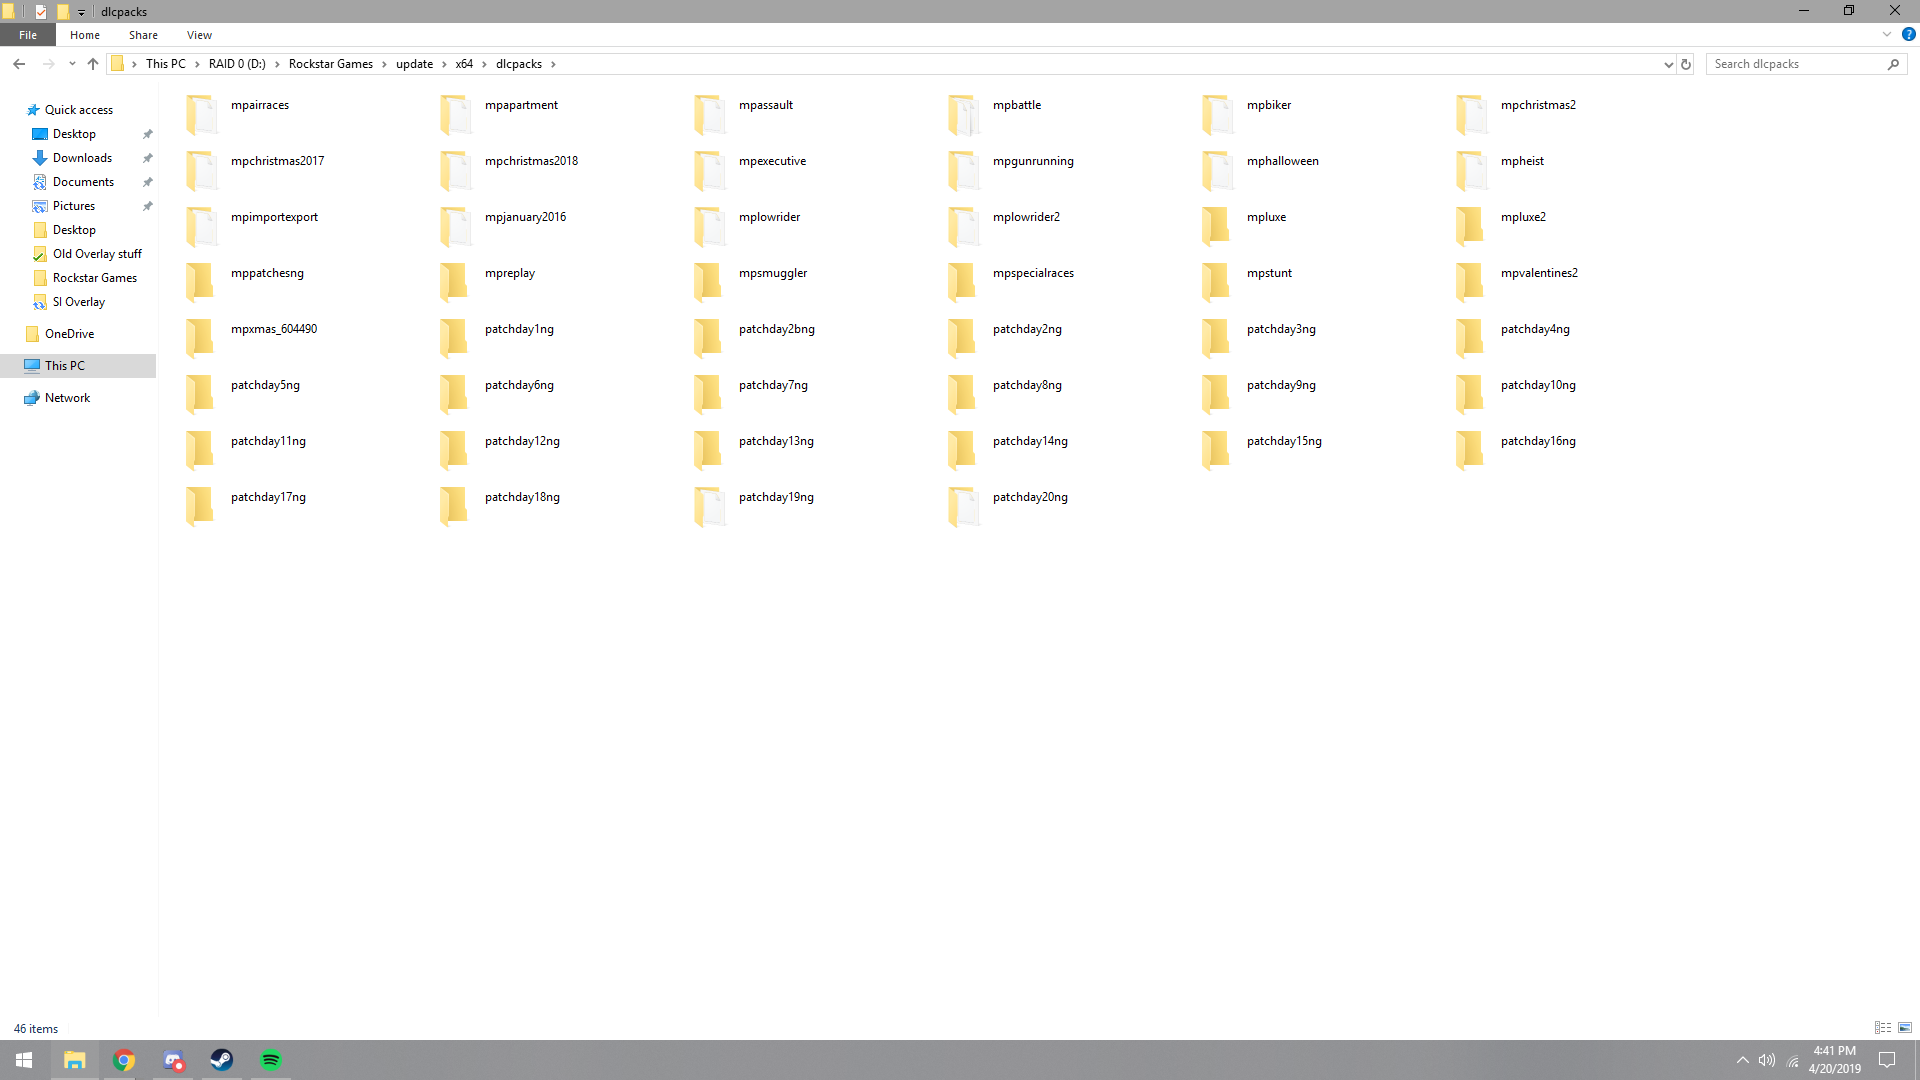Image resolution: width=1920 pixels, height=1080 pixels.
Task: Switch to Details view layout icon
Action: (1883, 1028)
